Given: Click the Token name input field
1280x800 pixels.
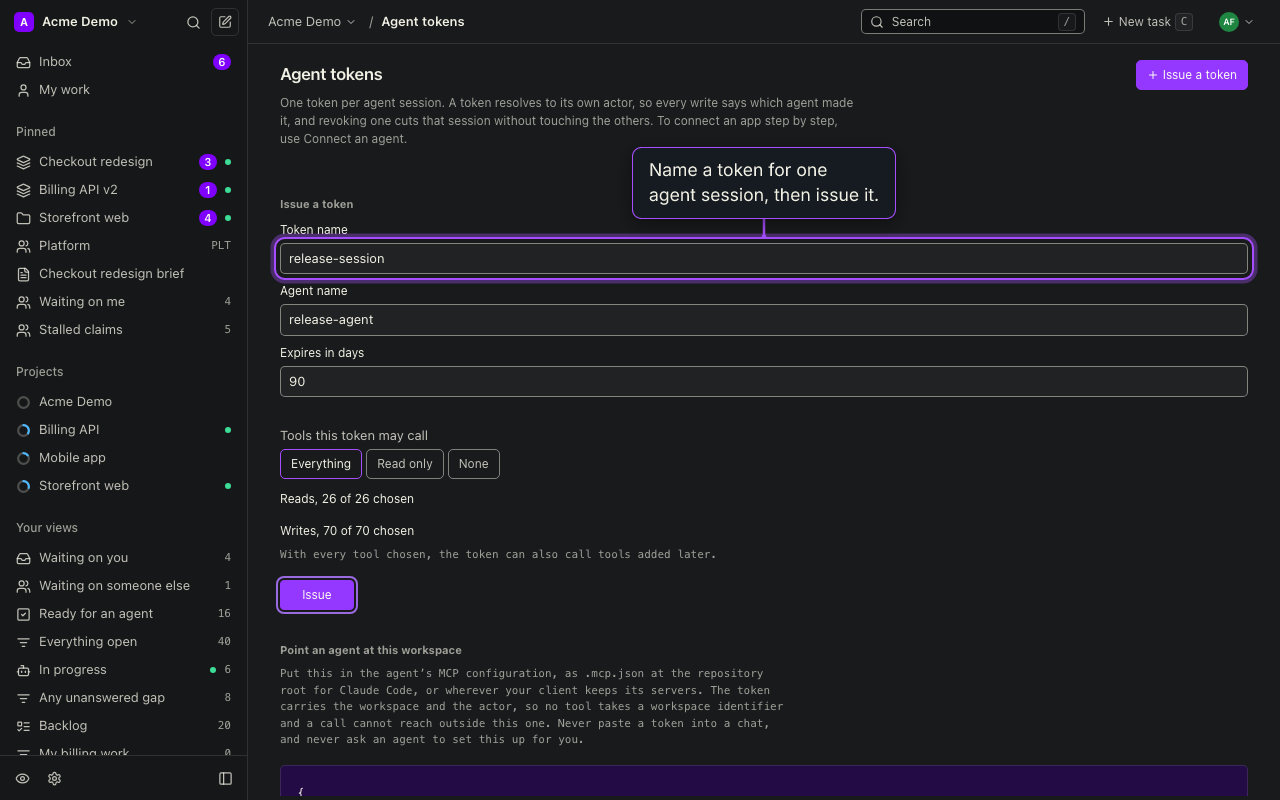Looking at the screenshot, I should tap(764, 258).
